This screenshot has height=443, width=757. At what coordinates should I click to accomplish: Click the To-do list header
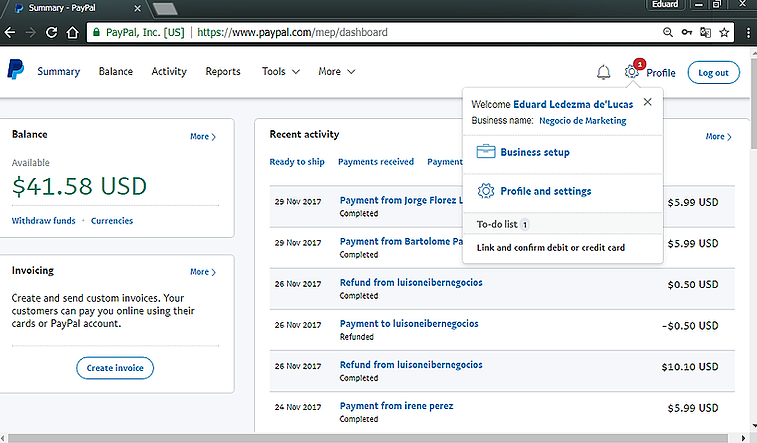(x=562, y=224)
